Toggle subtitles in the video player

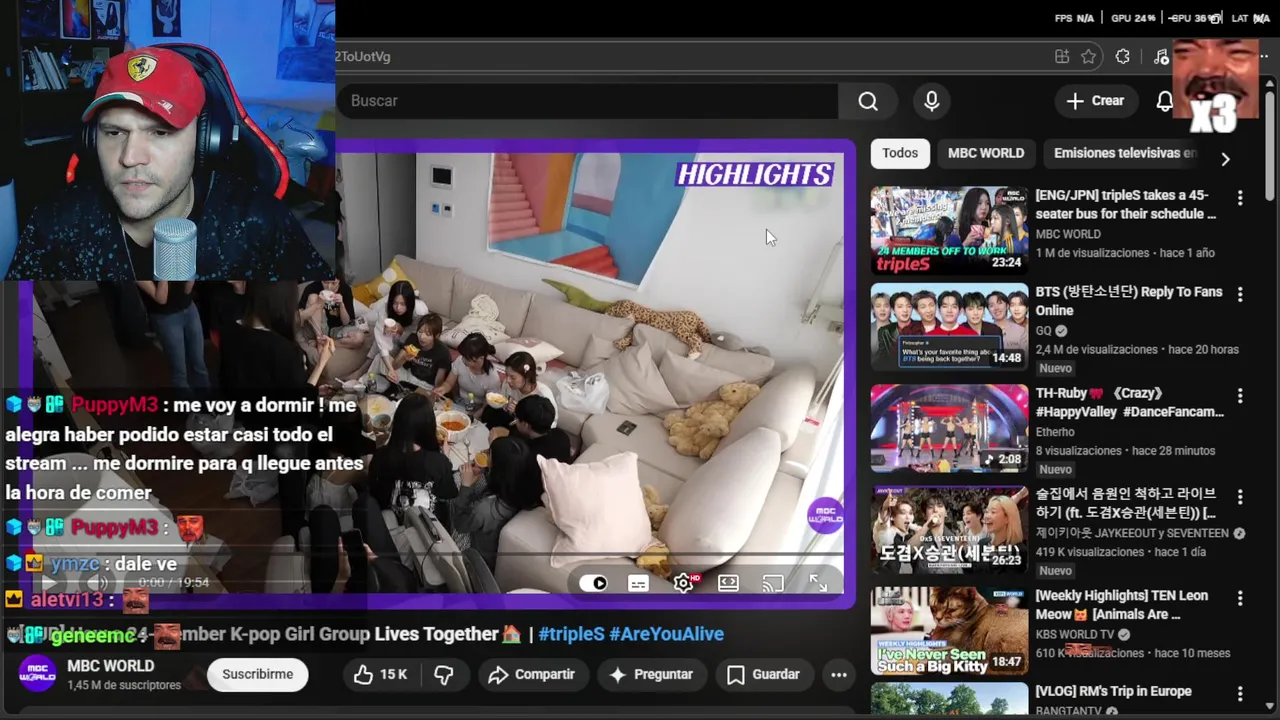tap(638, 583)
